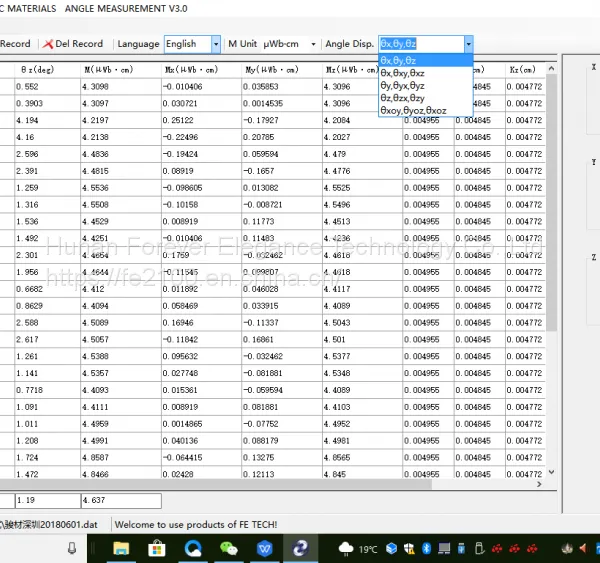Select the Mz cell 4.479

362,154
